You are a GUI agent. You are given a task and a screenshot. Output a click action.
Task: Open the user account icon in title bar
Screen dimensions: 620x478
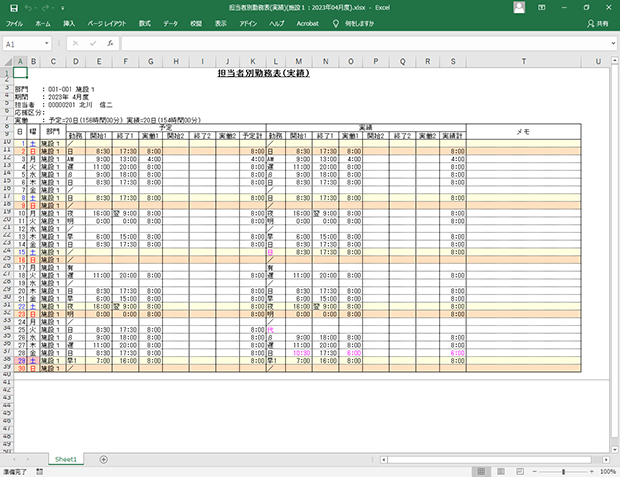pyautogui.click(x=521, y=7)
